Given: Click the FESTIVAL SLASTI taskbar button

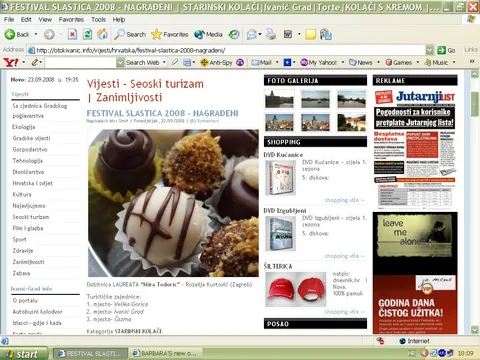Looking at the screenshot, I should [91, 353].
